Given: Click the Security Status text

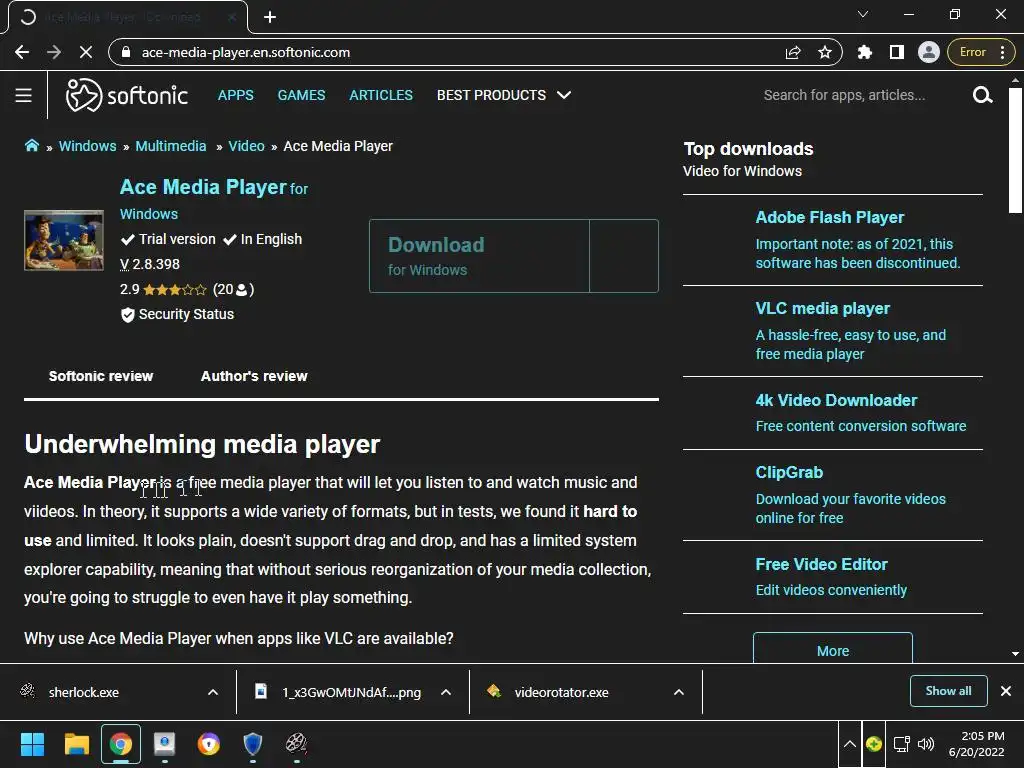Looking at the screenshot, I should (186, 314).
